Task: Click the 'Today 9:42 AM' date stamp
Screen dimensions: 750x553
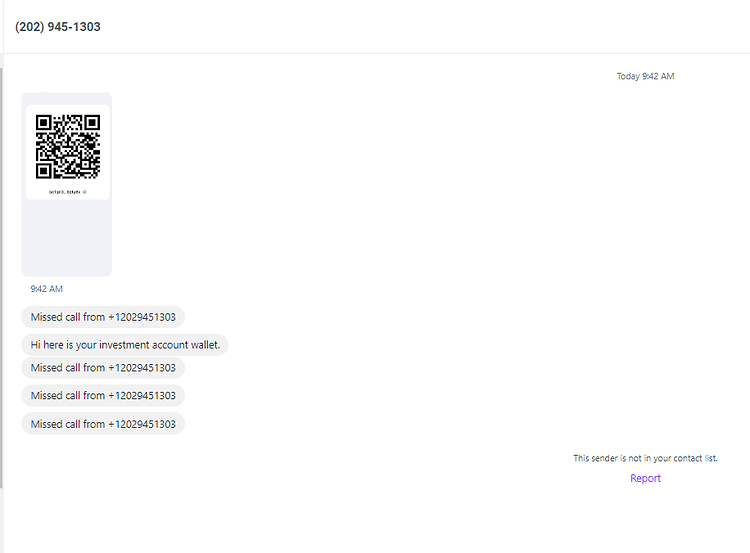Action: pyautogui.click(x=645, y=76)
